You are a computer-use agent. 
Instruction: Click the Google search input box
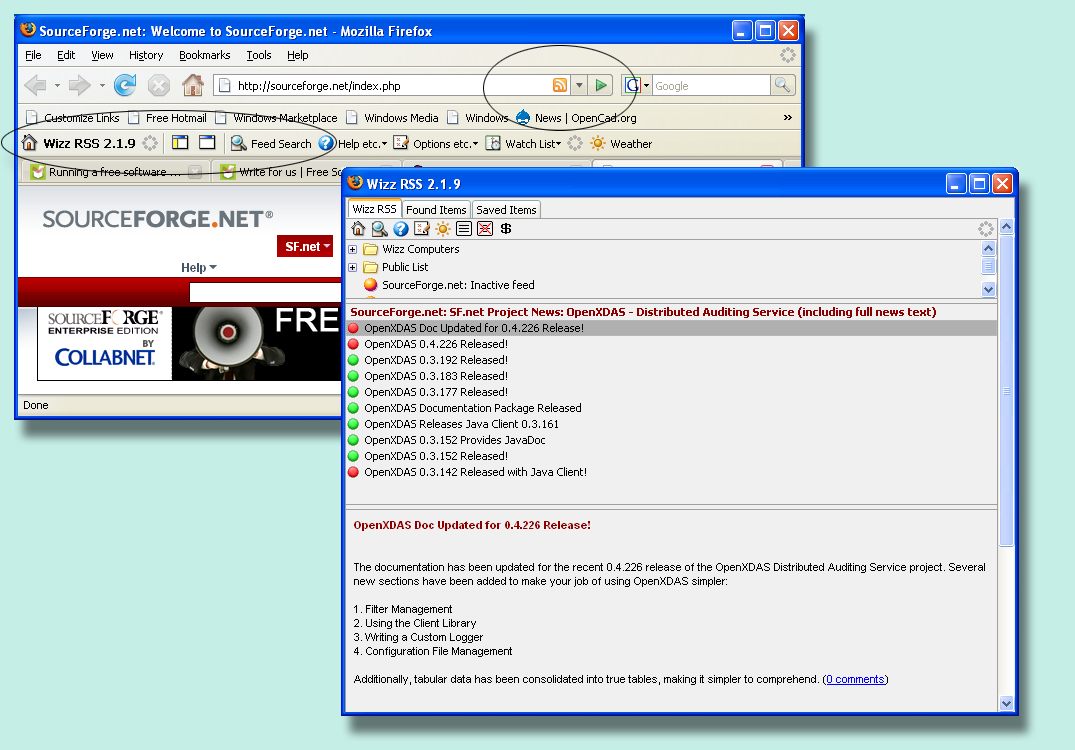pos(711,86)
